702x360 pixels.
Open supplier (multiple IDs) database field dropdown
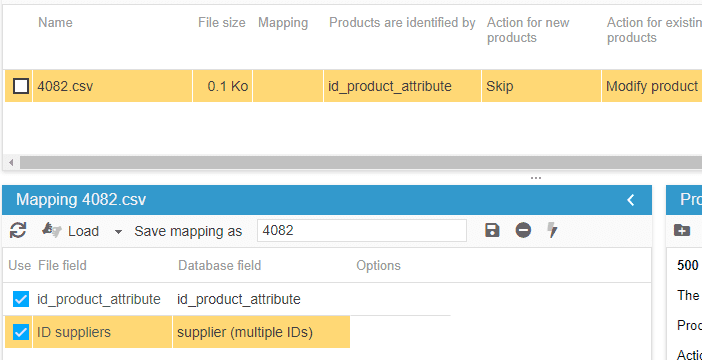pyautogui.click(x=261, y=332)
